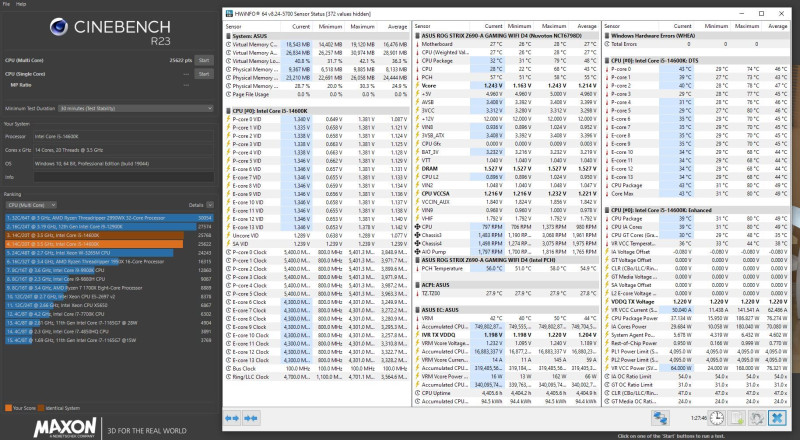Select the Bus Clock row
Viewport: 800px width, 440px height.
point(317,369)
